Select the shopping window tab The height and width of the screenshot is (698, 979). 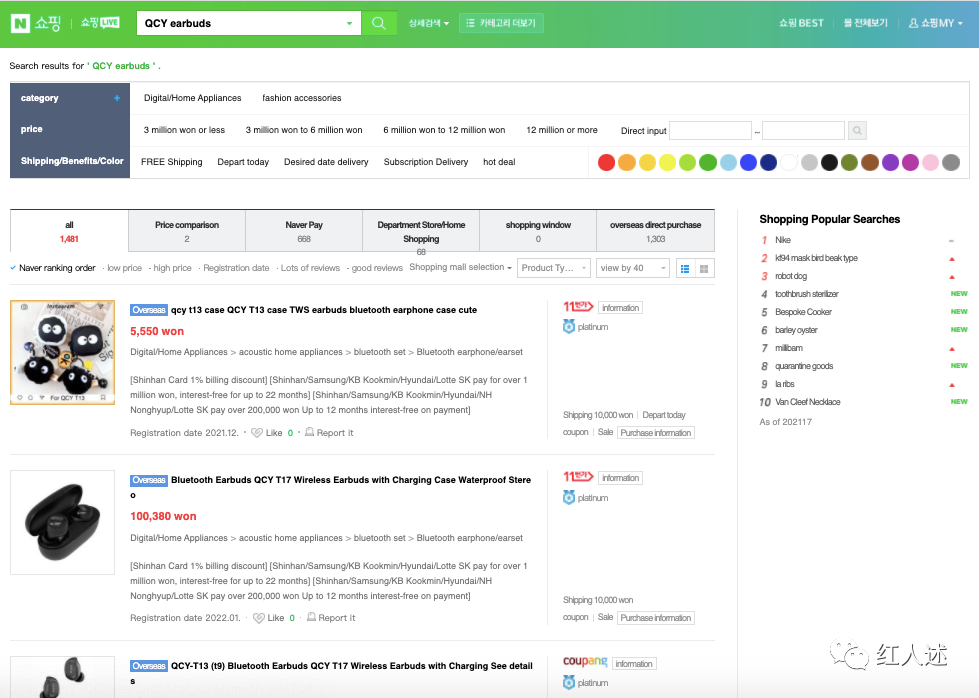point(538,232)
